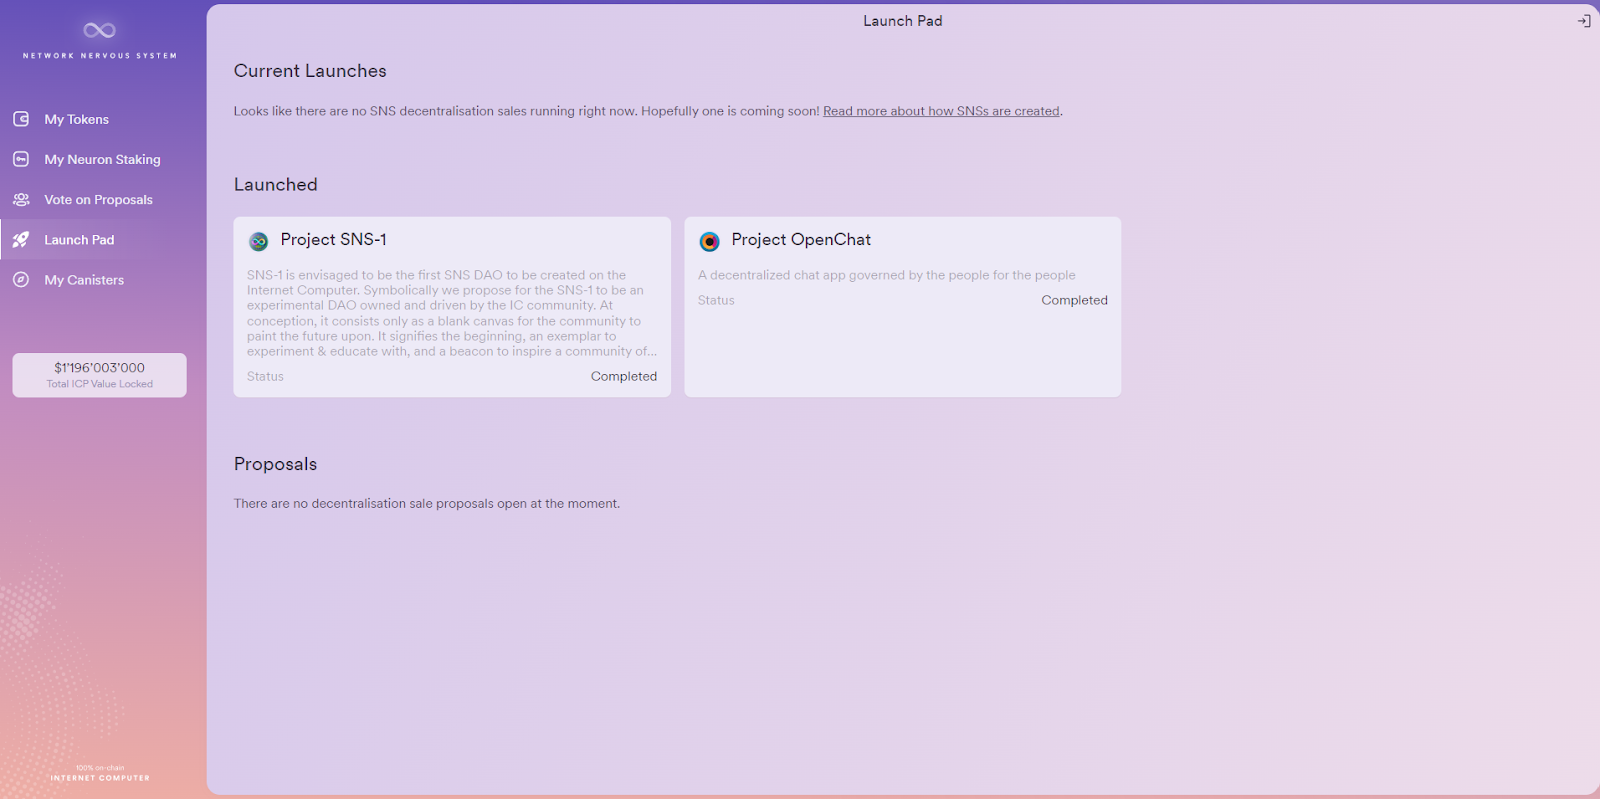Click 'There are no decentralisation sale proposals' text

pyautogui.click(x=427, y=504)
